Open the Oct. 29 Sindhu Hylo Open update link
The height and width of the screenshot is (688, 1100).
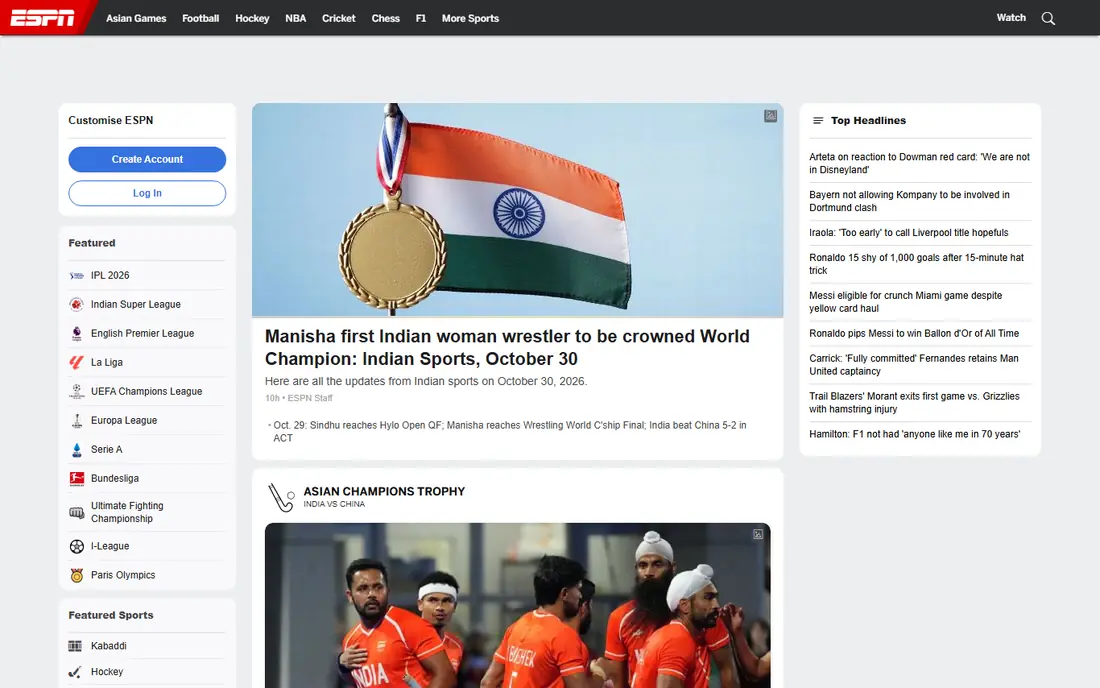510,431
